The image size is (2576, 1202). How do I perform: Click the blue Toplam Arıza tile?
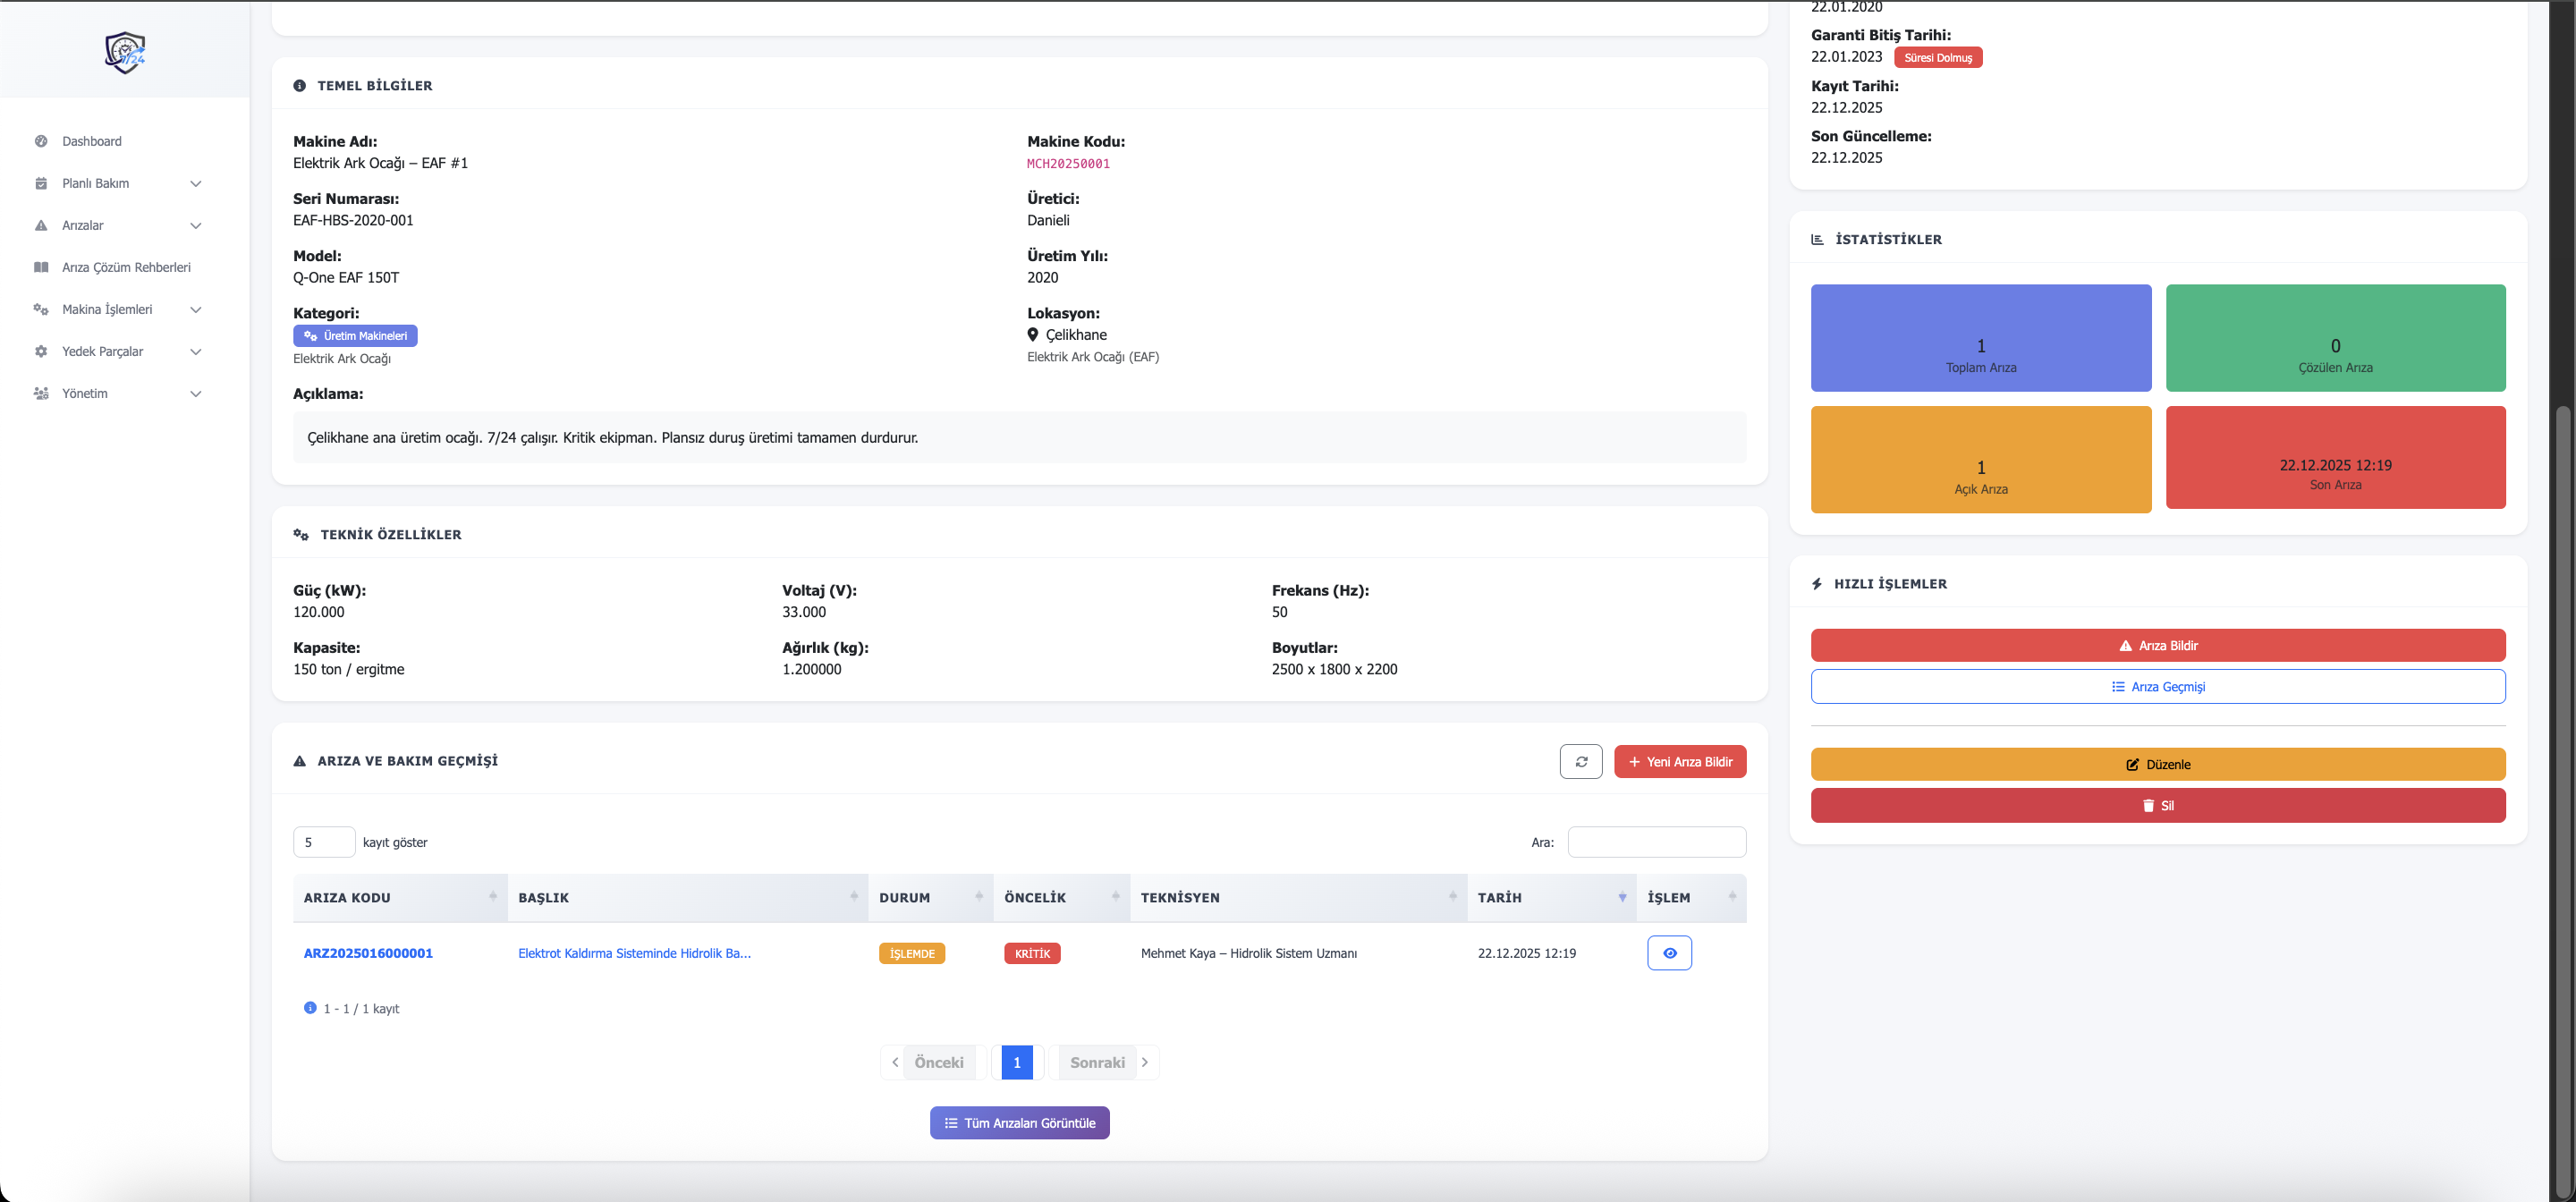pos(1980,338)
